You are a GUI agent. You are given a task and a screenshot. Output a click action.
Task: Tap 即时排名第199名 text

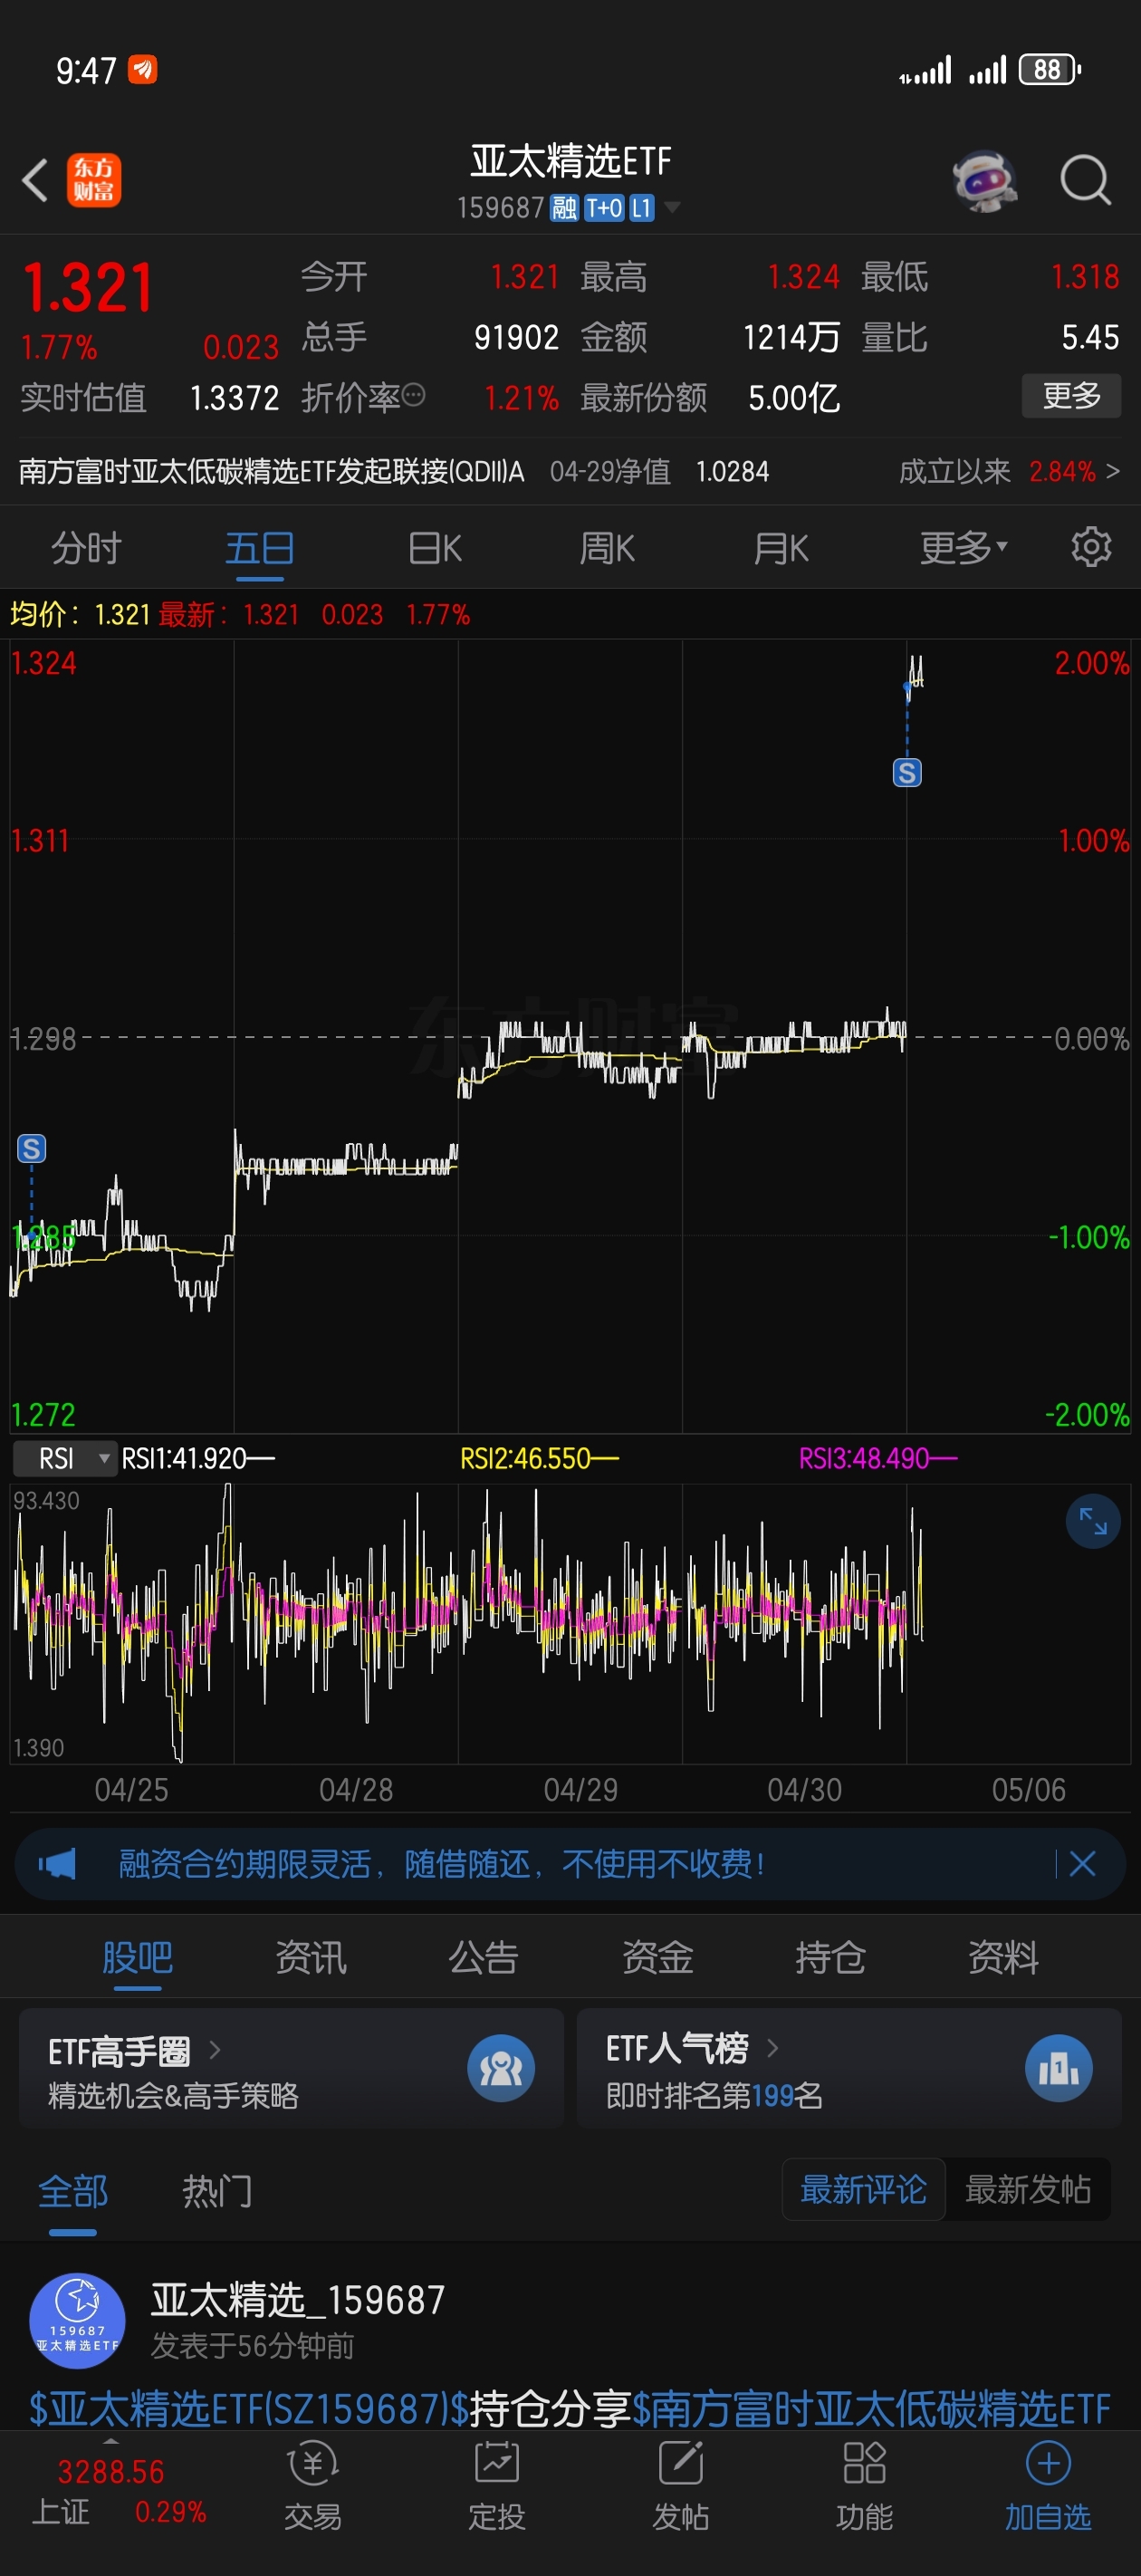(x=714, y=2095)
